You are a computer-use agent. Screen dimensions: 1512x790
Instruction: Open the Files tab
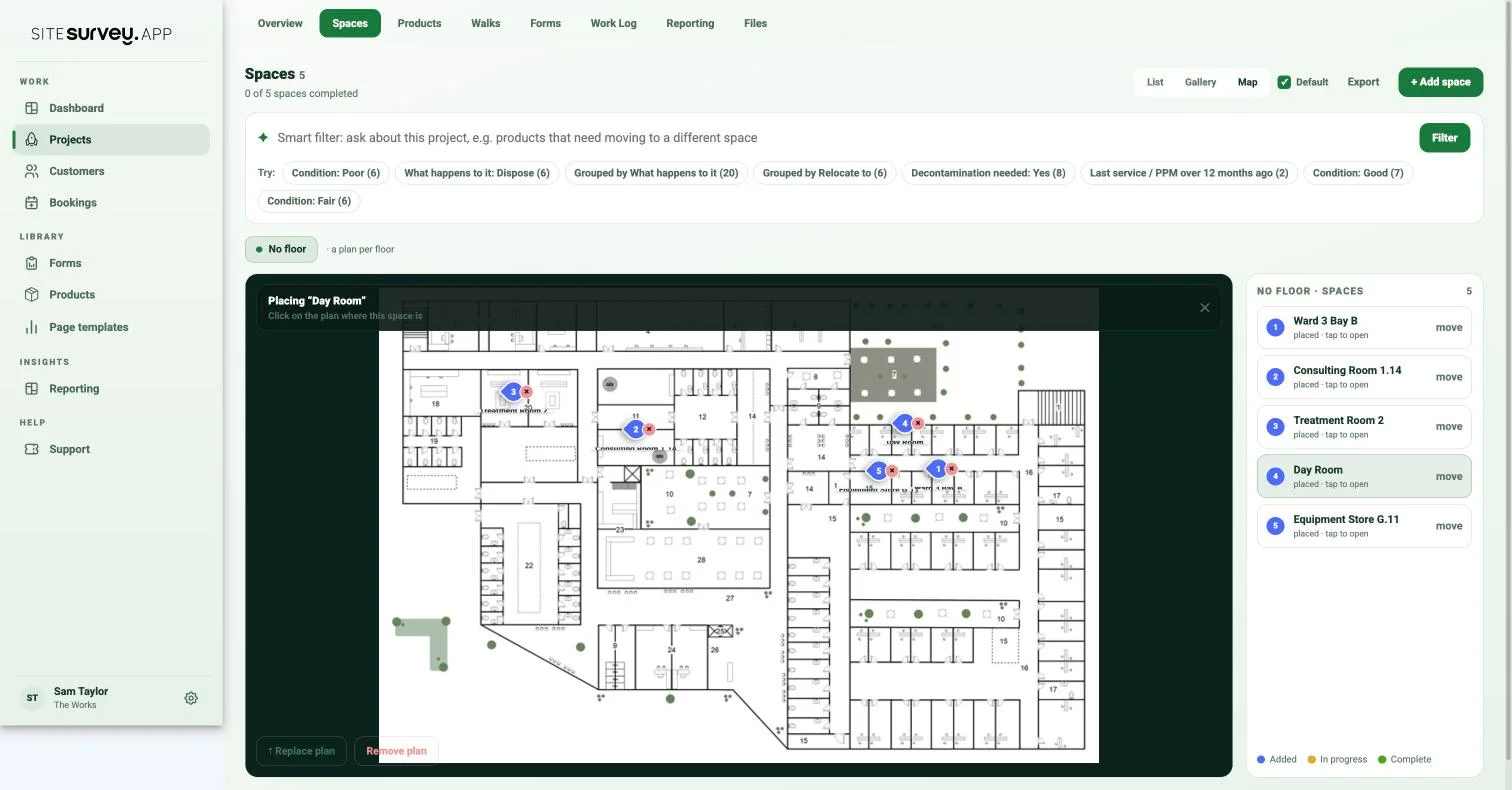(755, 23)
